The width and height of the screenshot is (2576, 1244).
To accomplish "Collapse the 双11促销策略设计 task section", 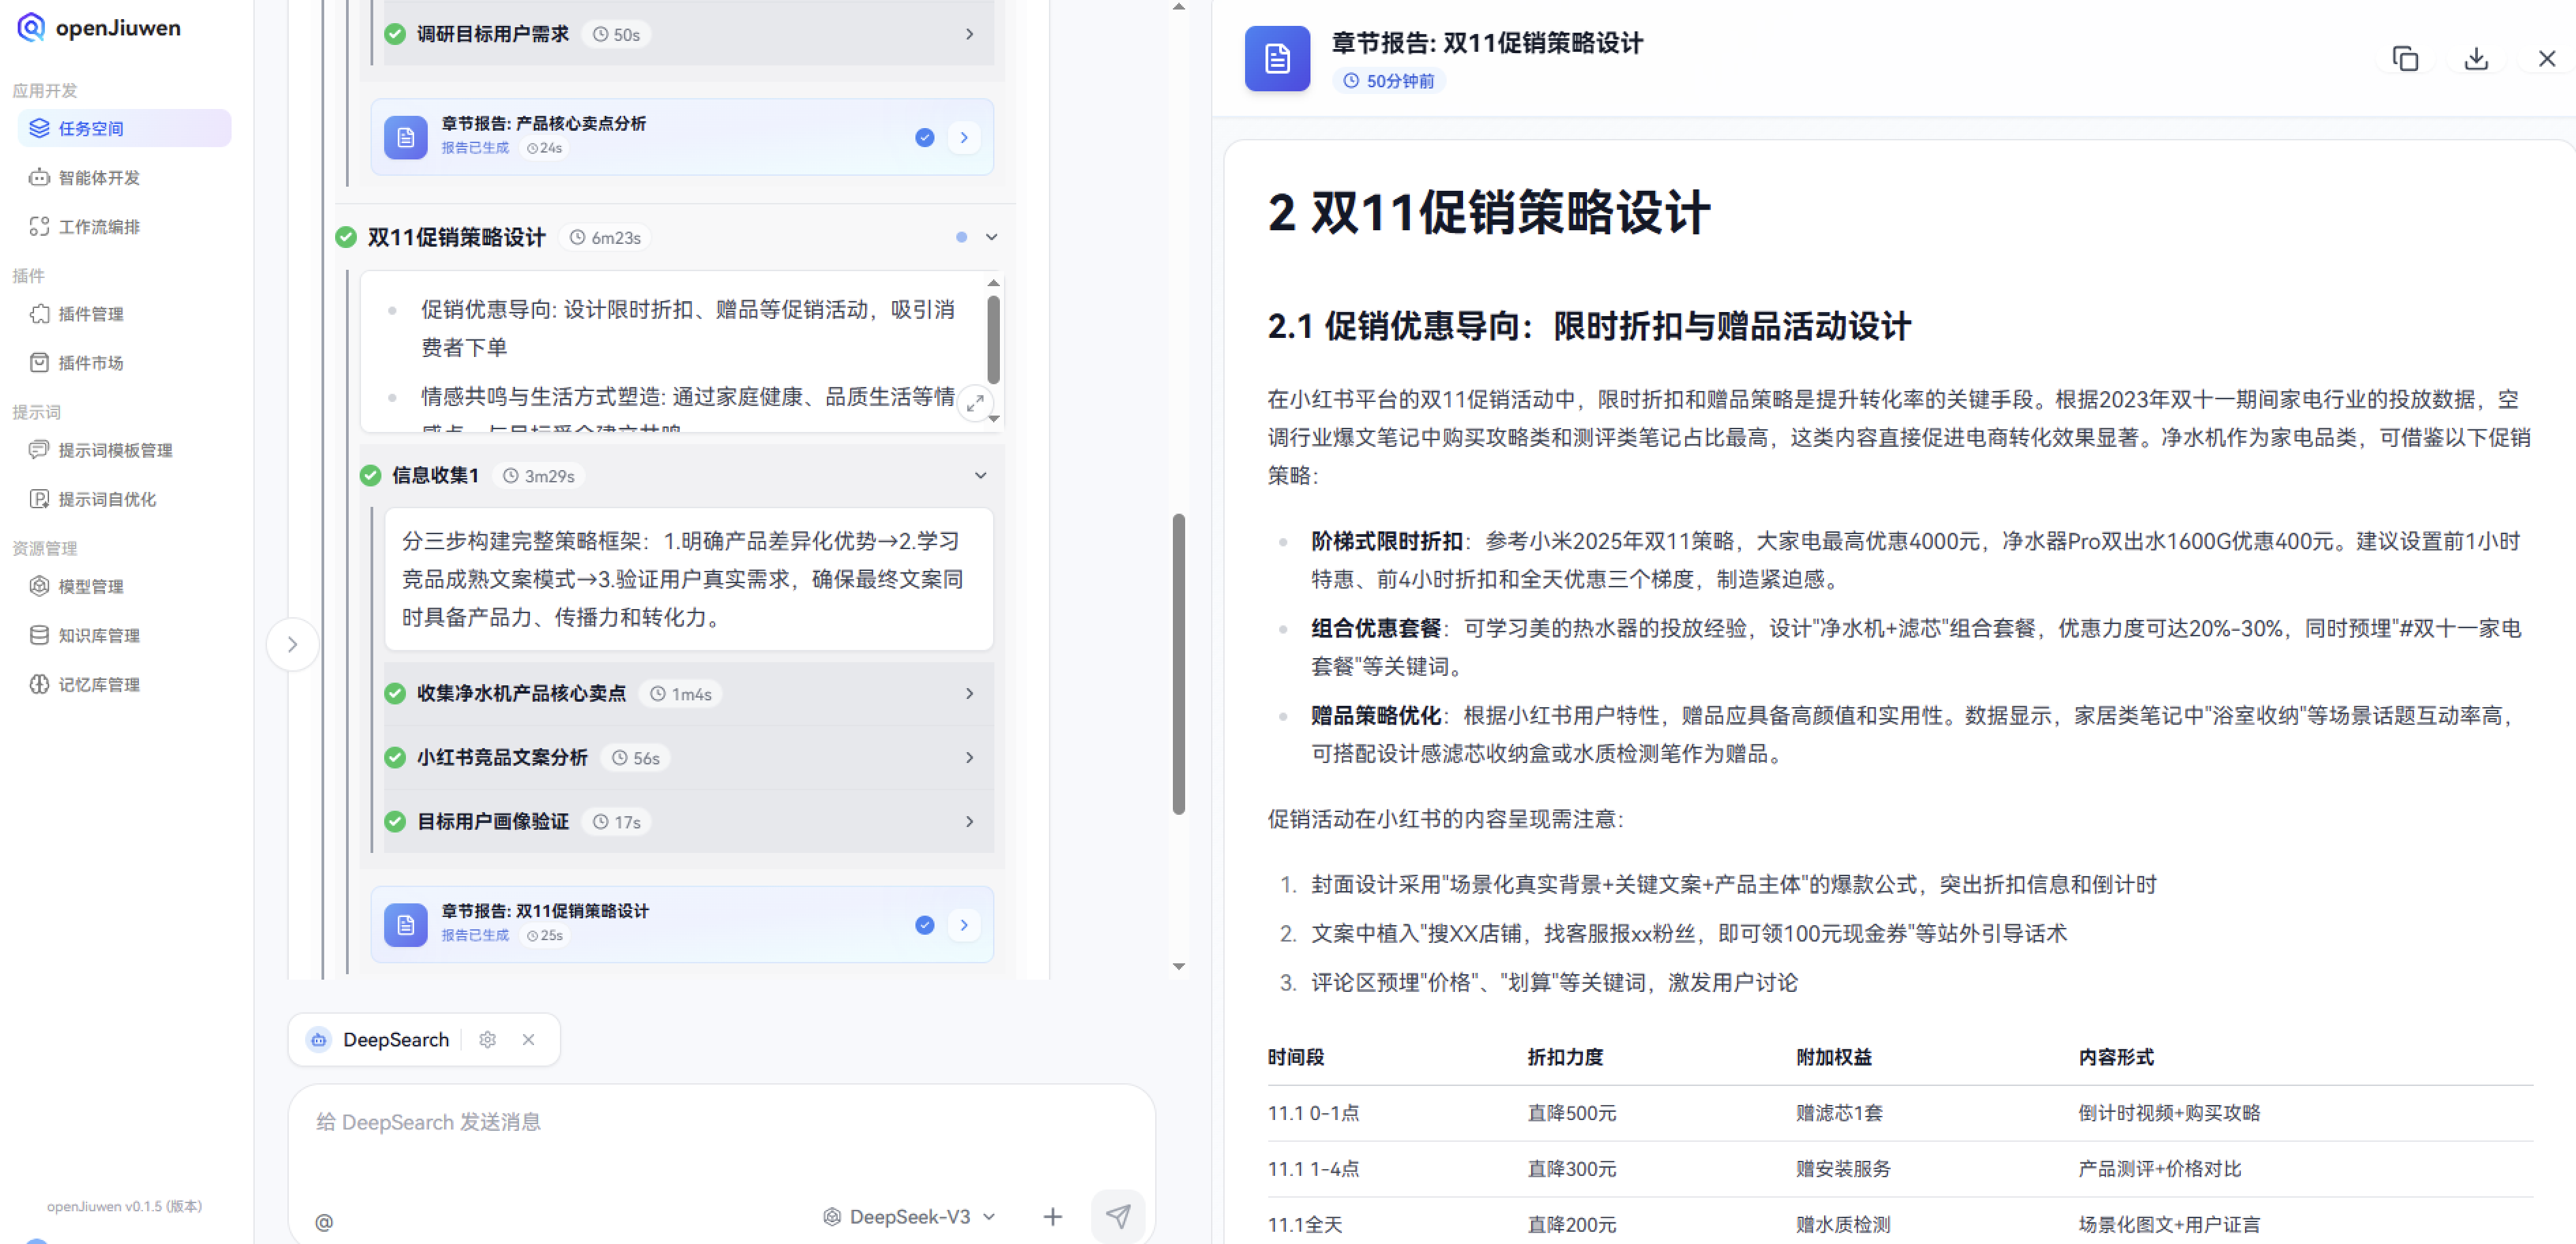I will [990, 237].
